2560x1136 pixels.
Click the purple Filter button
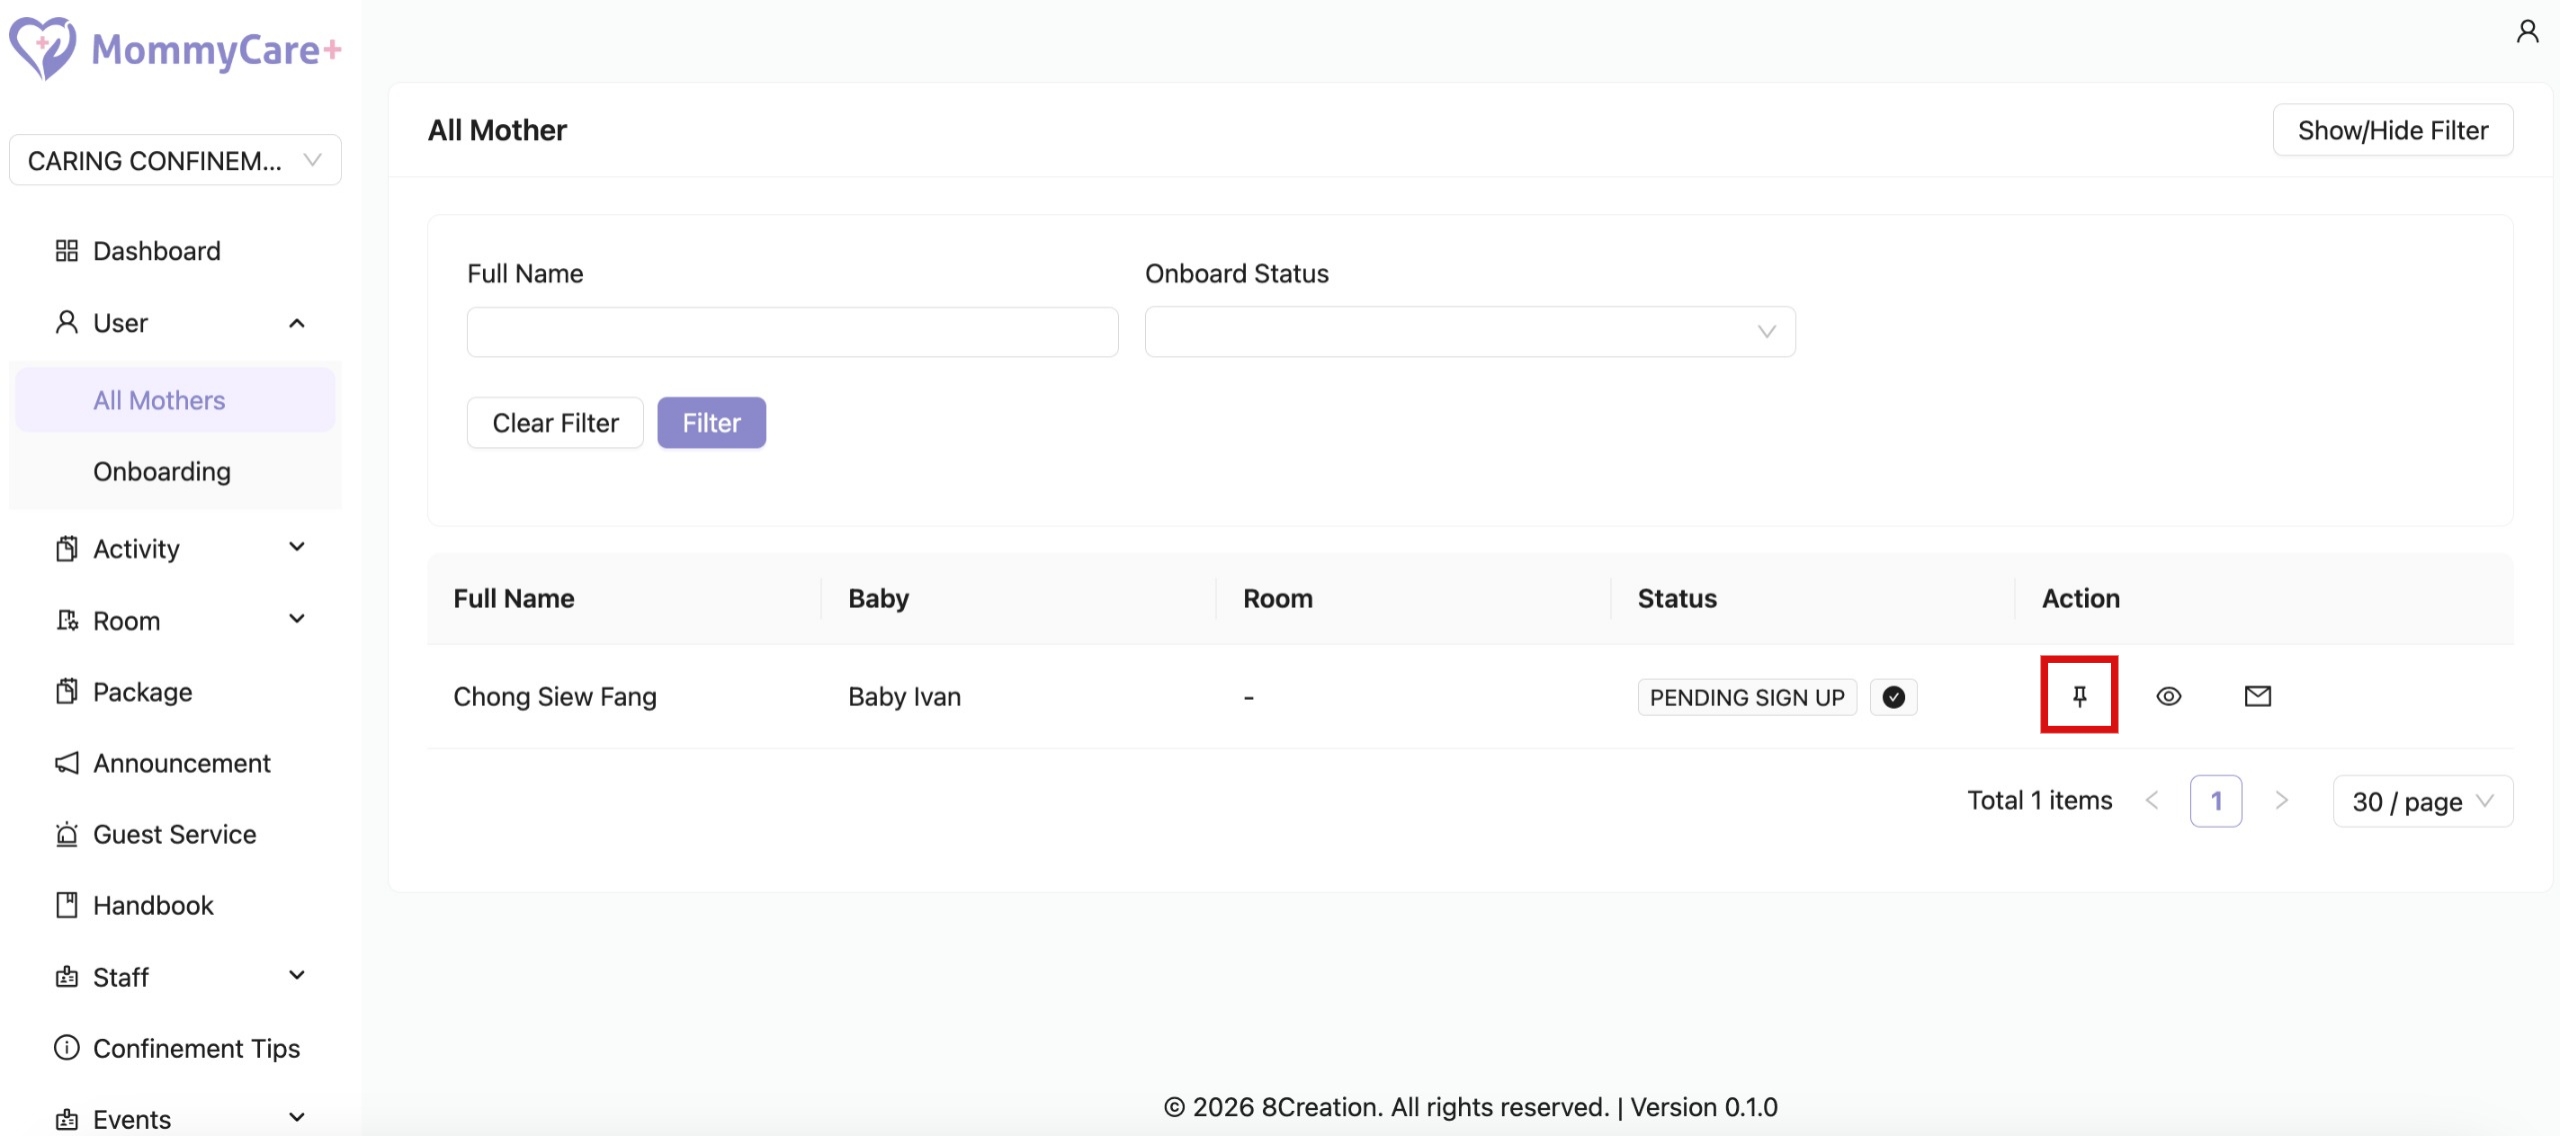pos(711,423)
